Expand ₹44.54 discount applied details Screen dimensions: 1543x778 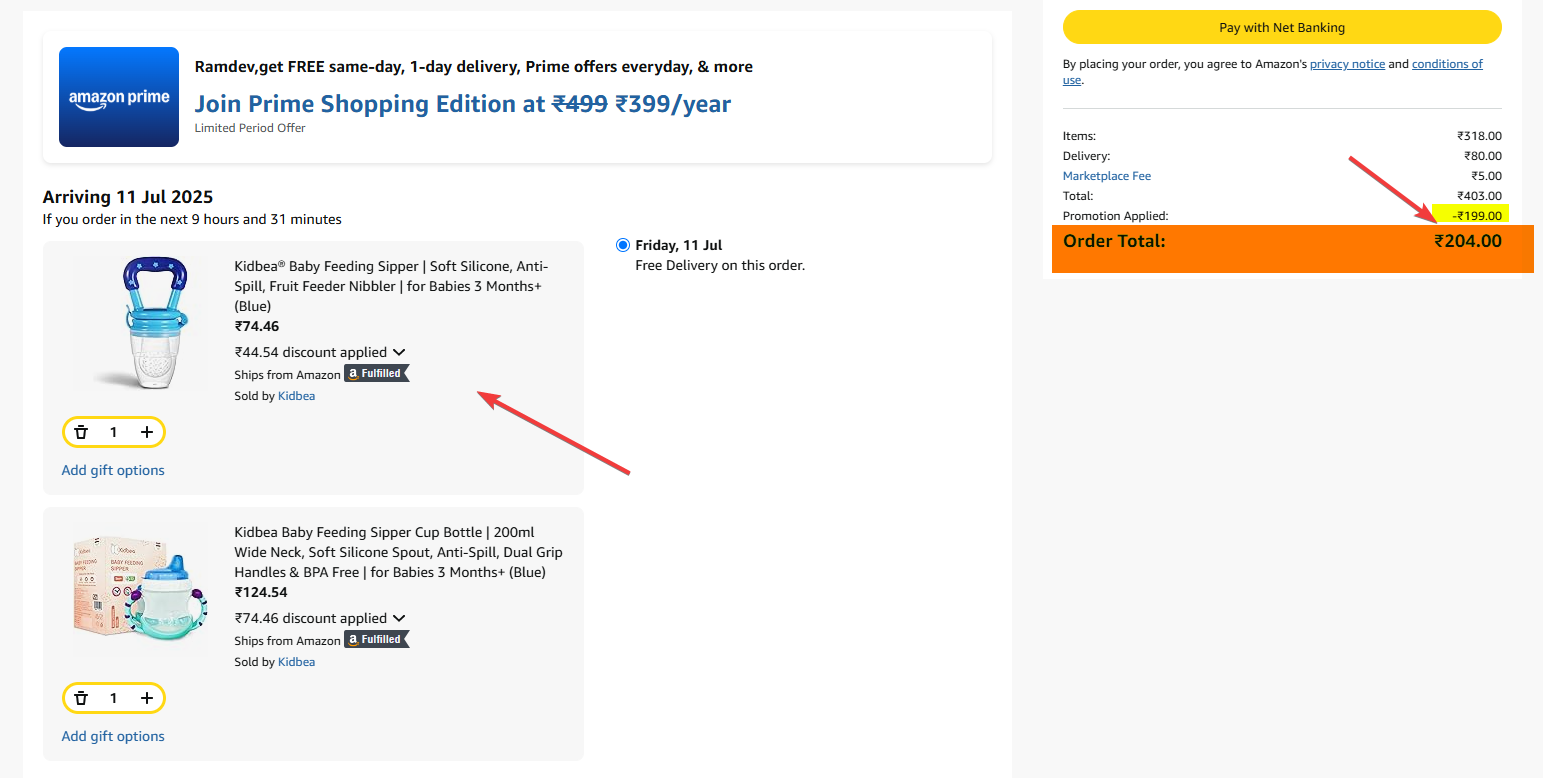(x=320, y=352)
